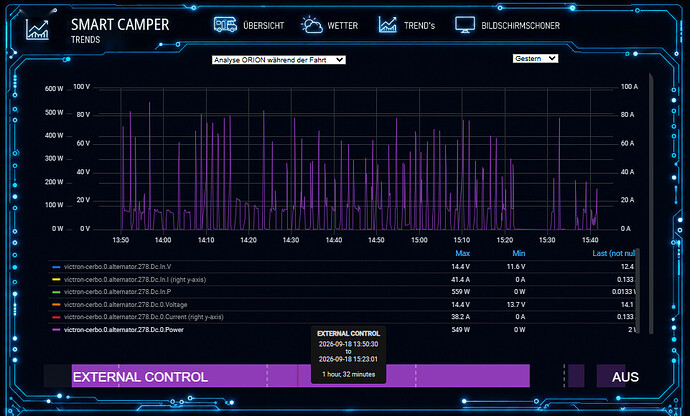
Task: Click the 11.6 V min value
Action: [516, 266]
